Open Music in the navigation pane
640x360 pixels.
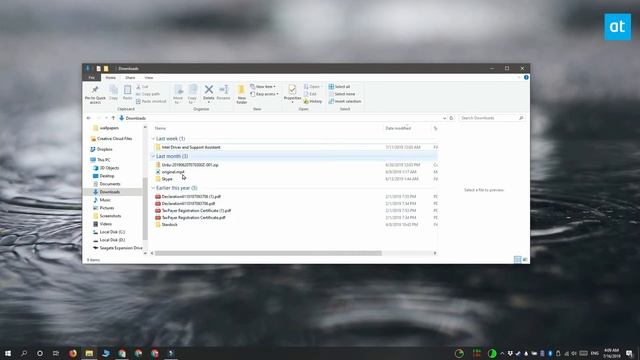[105, 200]
